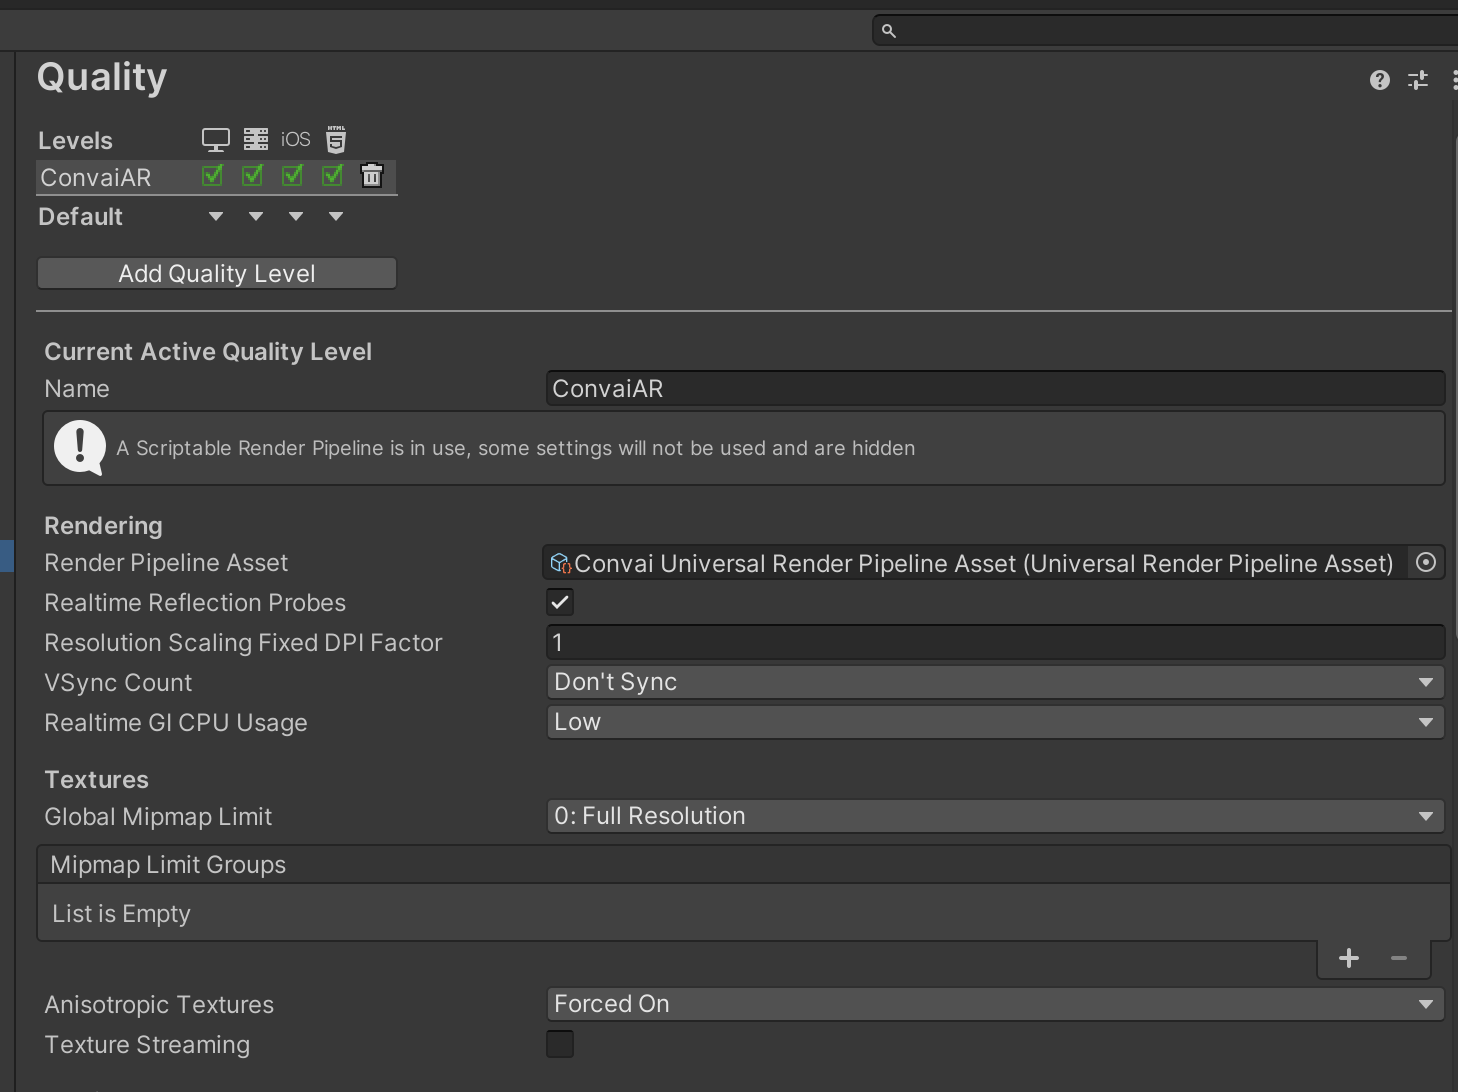Toggle ConvaiAR for WebGL platform

[x=333, y=176]
